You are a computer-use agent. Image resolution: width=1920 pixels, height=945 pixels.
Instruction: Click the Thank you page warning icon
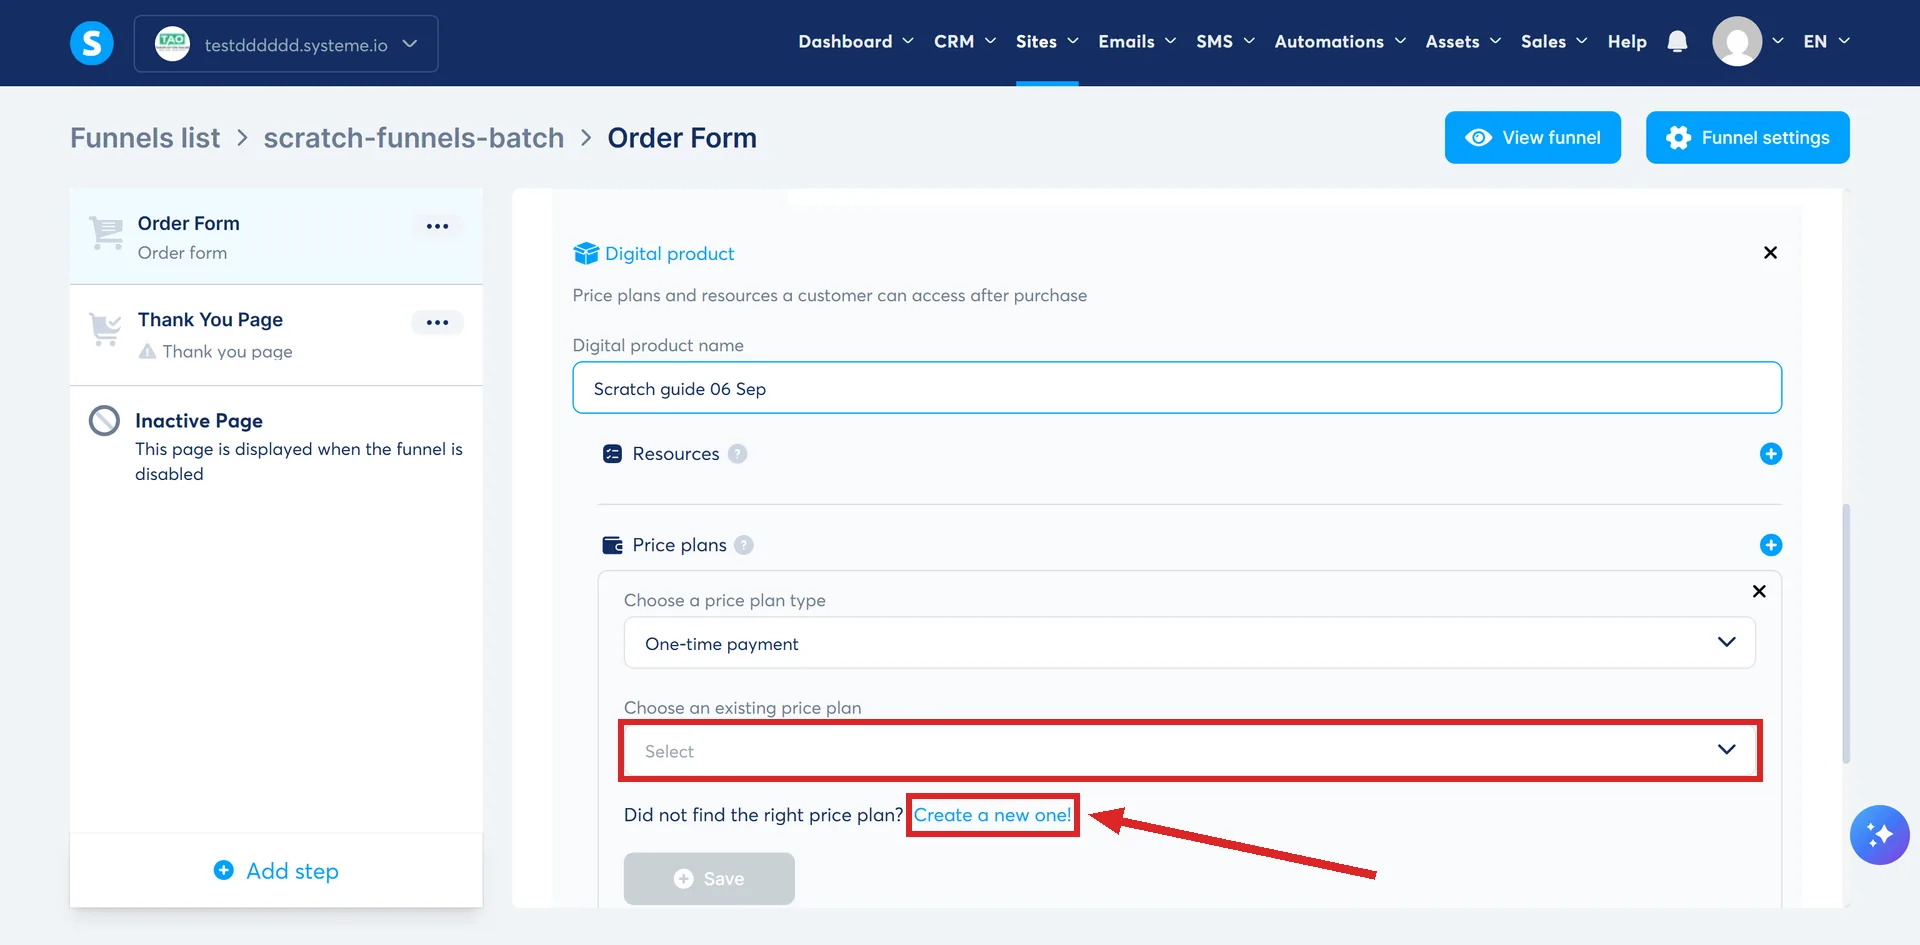147,351
